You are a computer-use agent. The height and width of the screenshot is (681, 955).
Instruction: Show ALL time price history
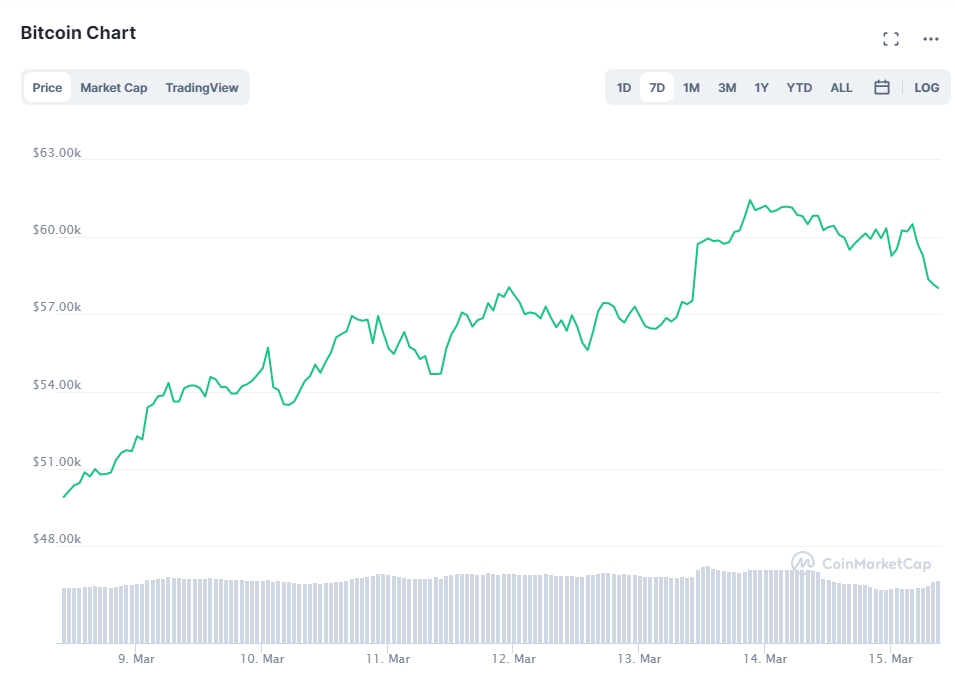(841, 87)
